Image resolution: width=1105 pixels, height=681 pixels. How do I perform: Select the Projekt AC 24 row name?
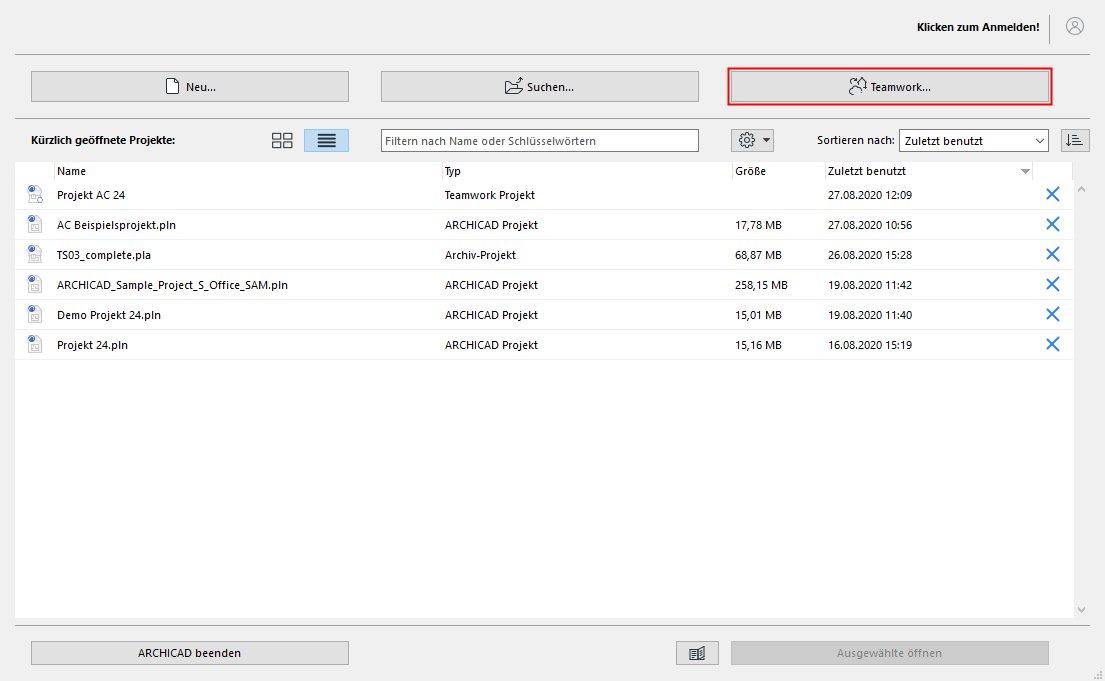pos(91,195)
